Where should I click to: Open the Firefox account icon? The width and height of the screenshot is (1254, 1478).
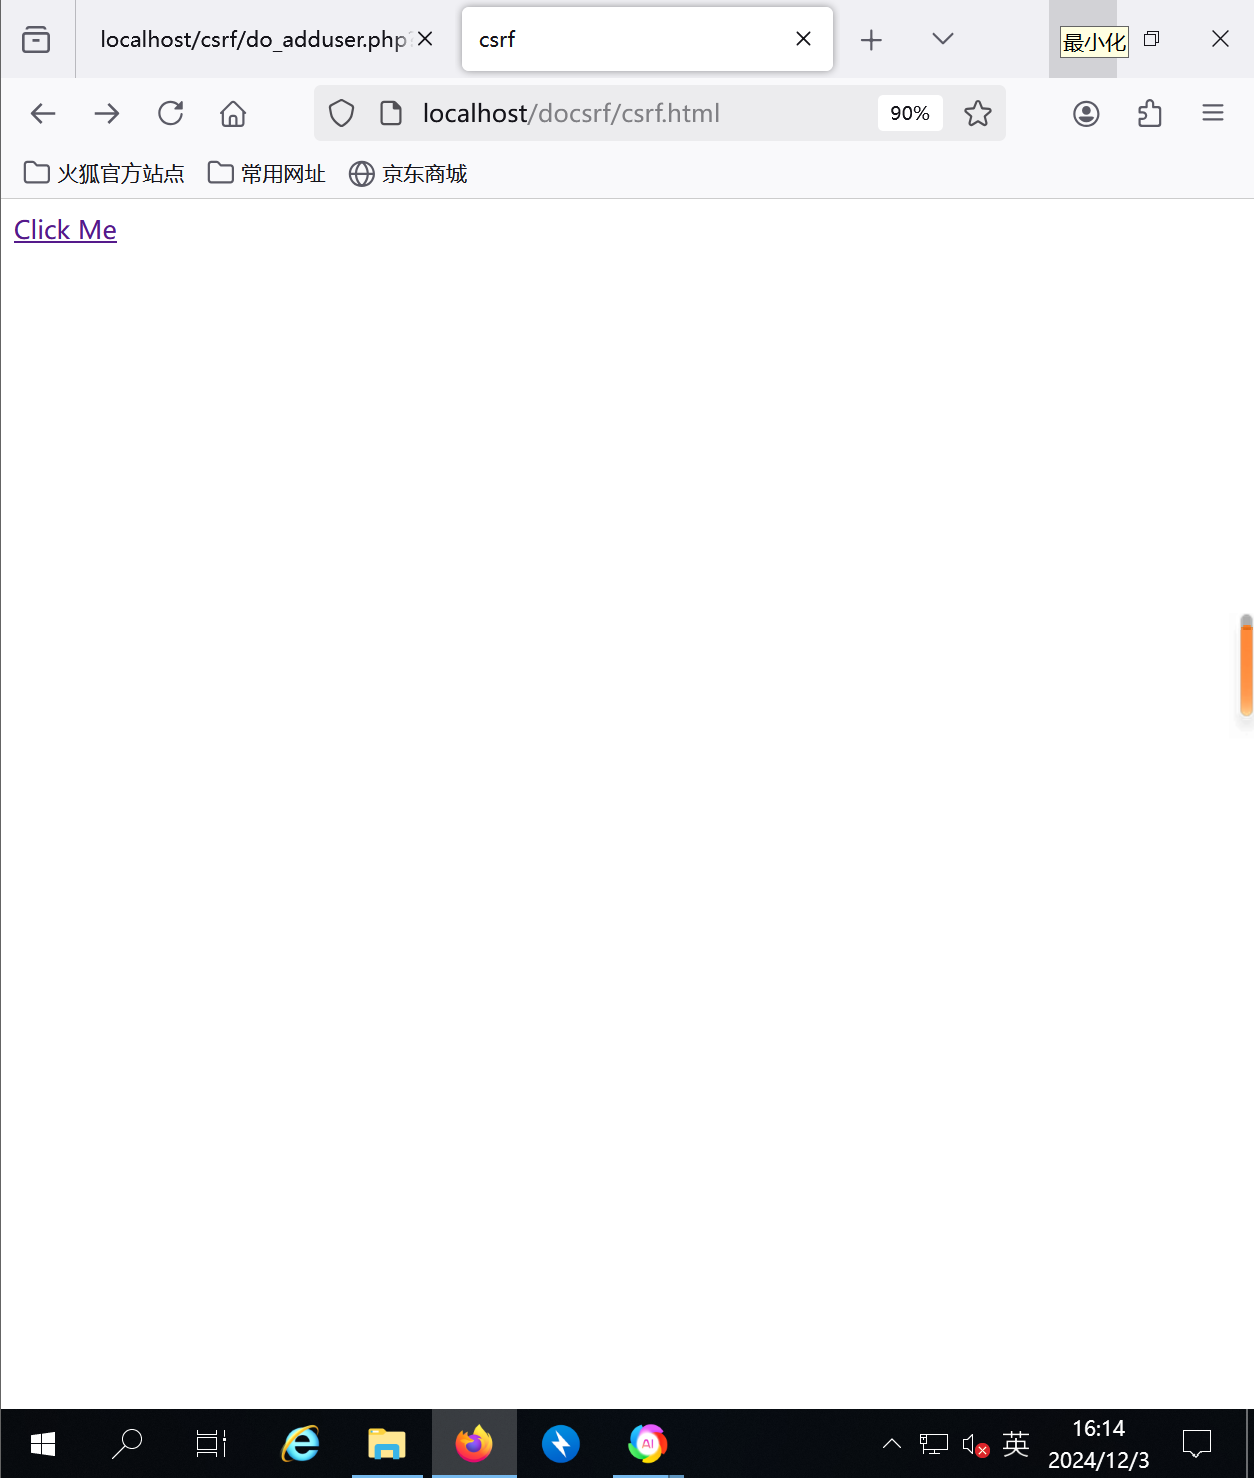(x=1086, y=114)
